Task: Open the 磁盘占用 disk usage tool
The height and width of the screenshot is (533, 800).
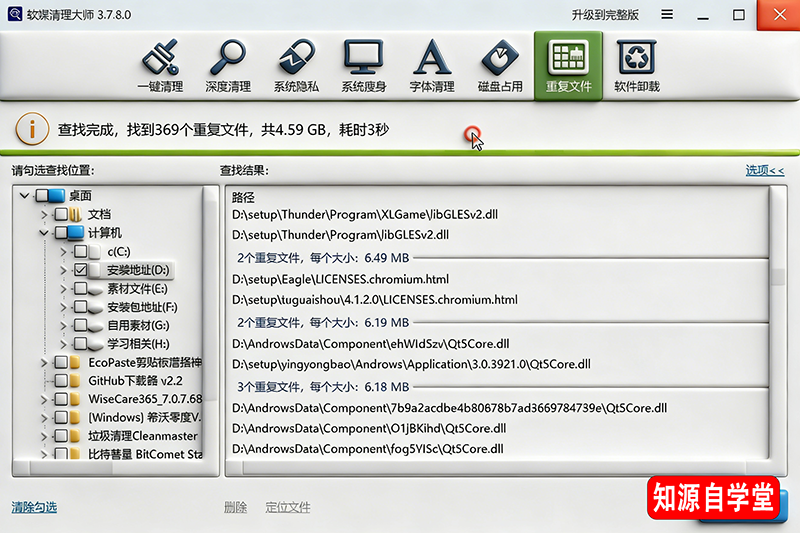Action: [500, 66]
